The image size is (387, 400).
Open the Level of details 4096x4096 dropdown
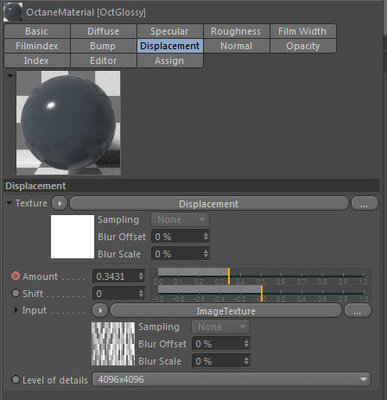[x=231, y=379]
